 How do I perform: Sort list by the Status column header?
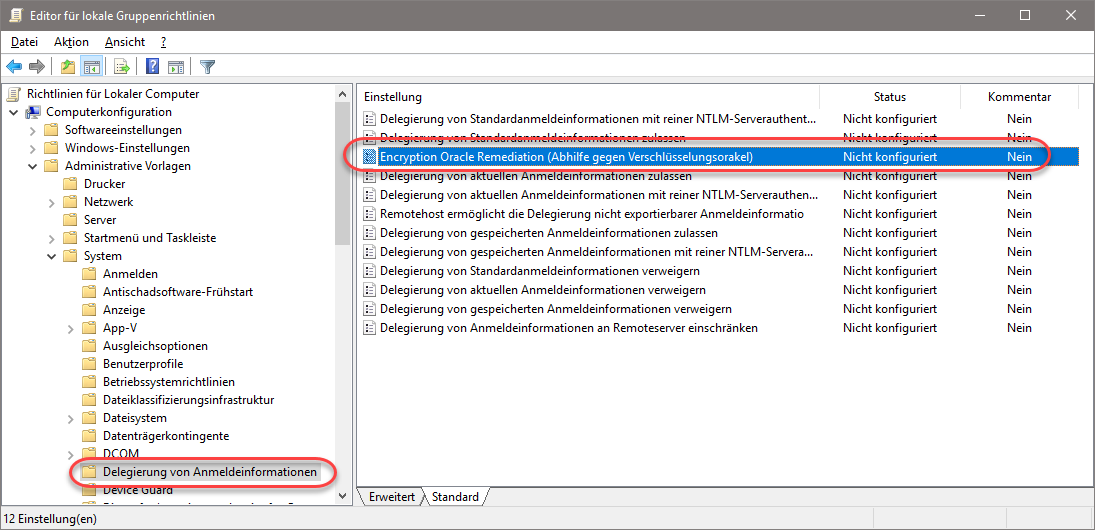[889, 97]
